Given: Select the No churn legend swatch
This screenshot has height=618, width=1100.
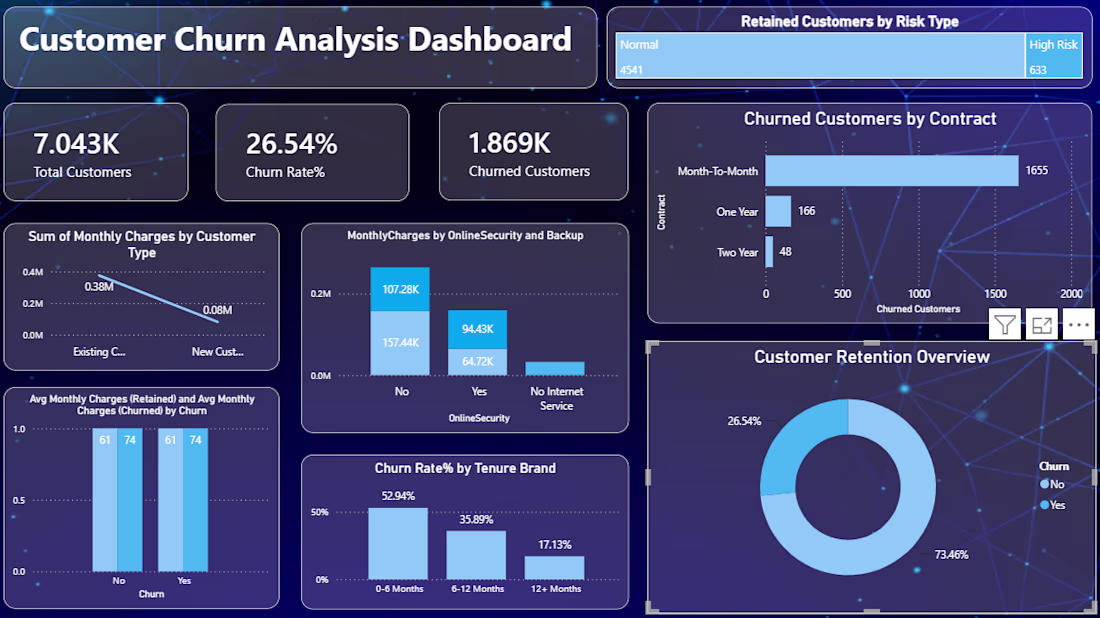Looking at the screenshot, I should [1045, 484].
